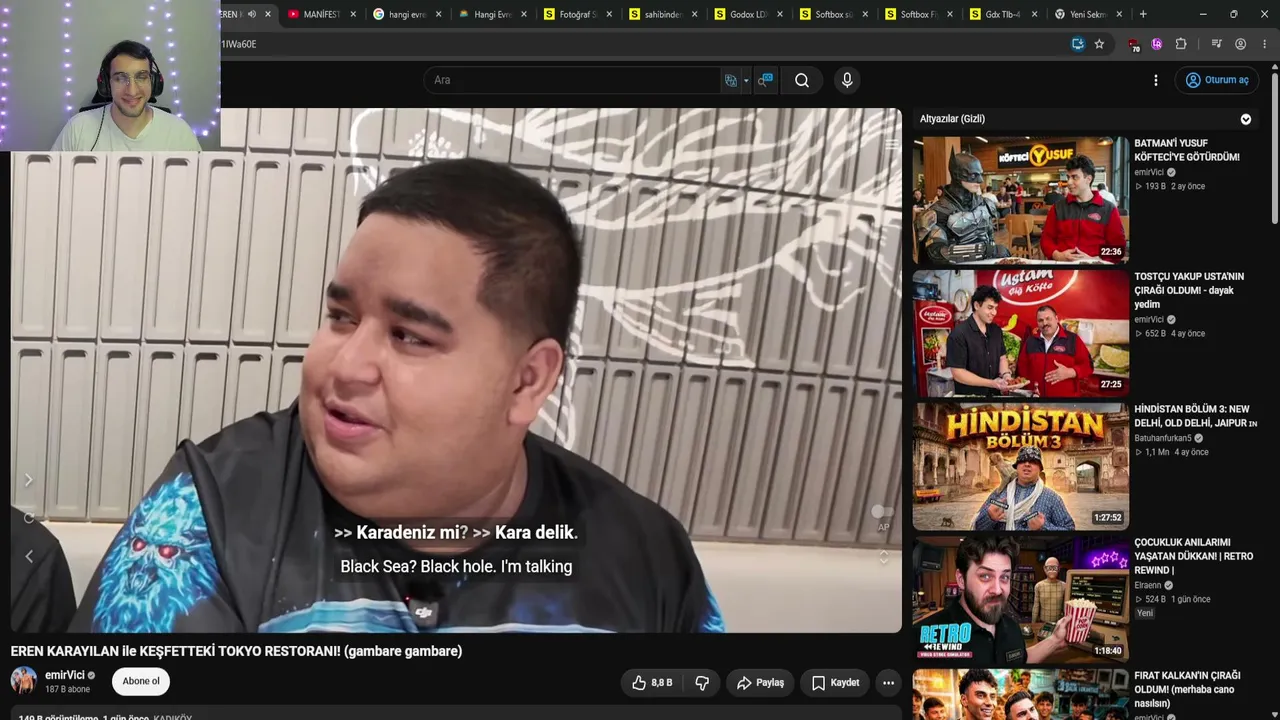Close the 'hangi evre' Google tab
This screenshot has height=720, width=1280.
click(x=438, y=14)
